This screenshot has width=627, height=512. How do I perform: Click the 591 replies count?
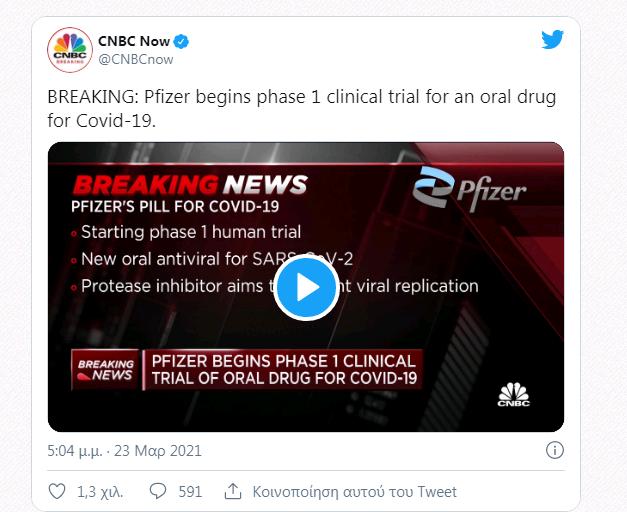[190, 491]
